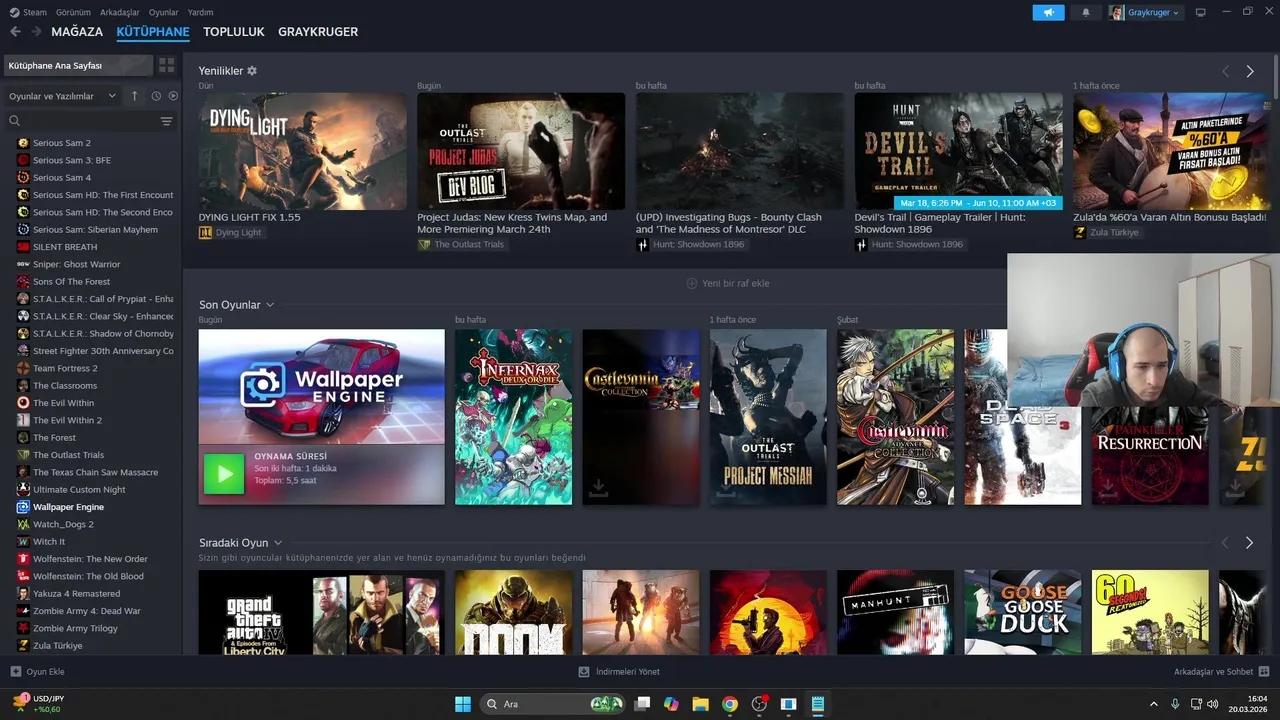The image size is (1280, 720).
Task: Click the Zula Türkiye list icon
Action: pyautogui.click(x=23, y=646)
